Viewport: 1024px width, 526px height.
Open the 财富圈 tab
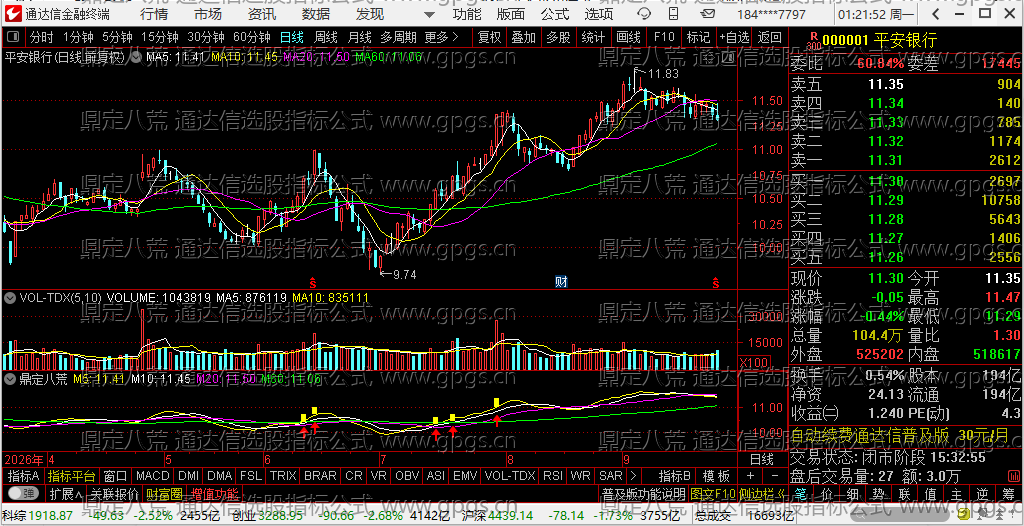(164, 493)
